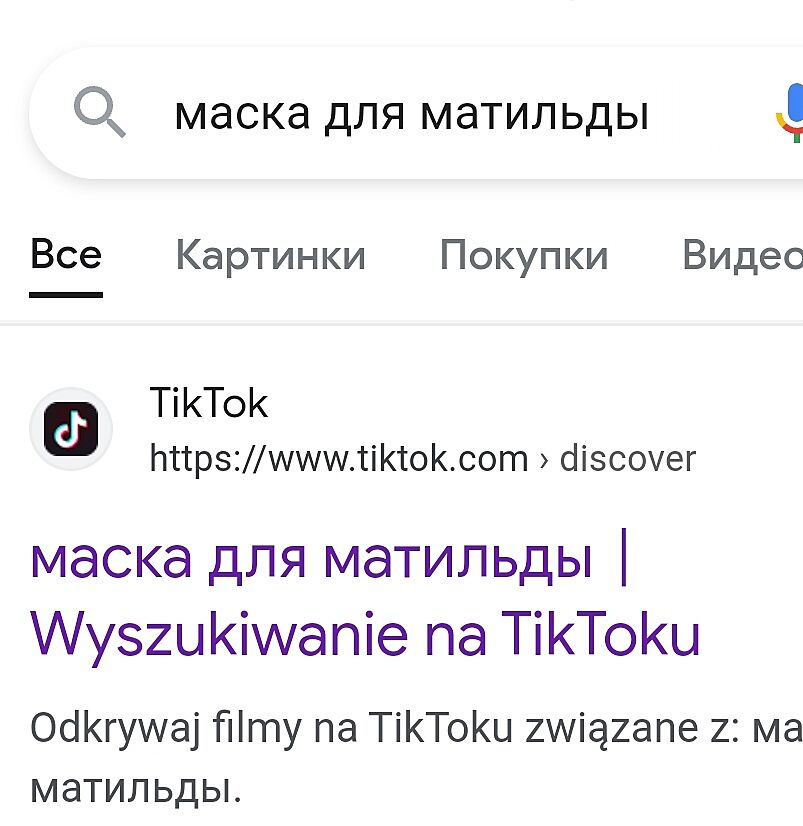Image resolution: width=803 pixels, height=826 pixels.
Task: Click the word "маска" in the search box
Action: click(242, 114)
